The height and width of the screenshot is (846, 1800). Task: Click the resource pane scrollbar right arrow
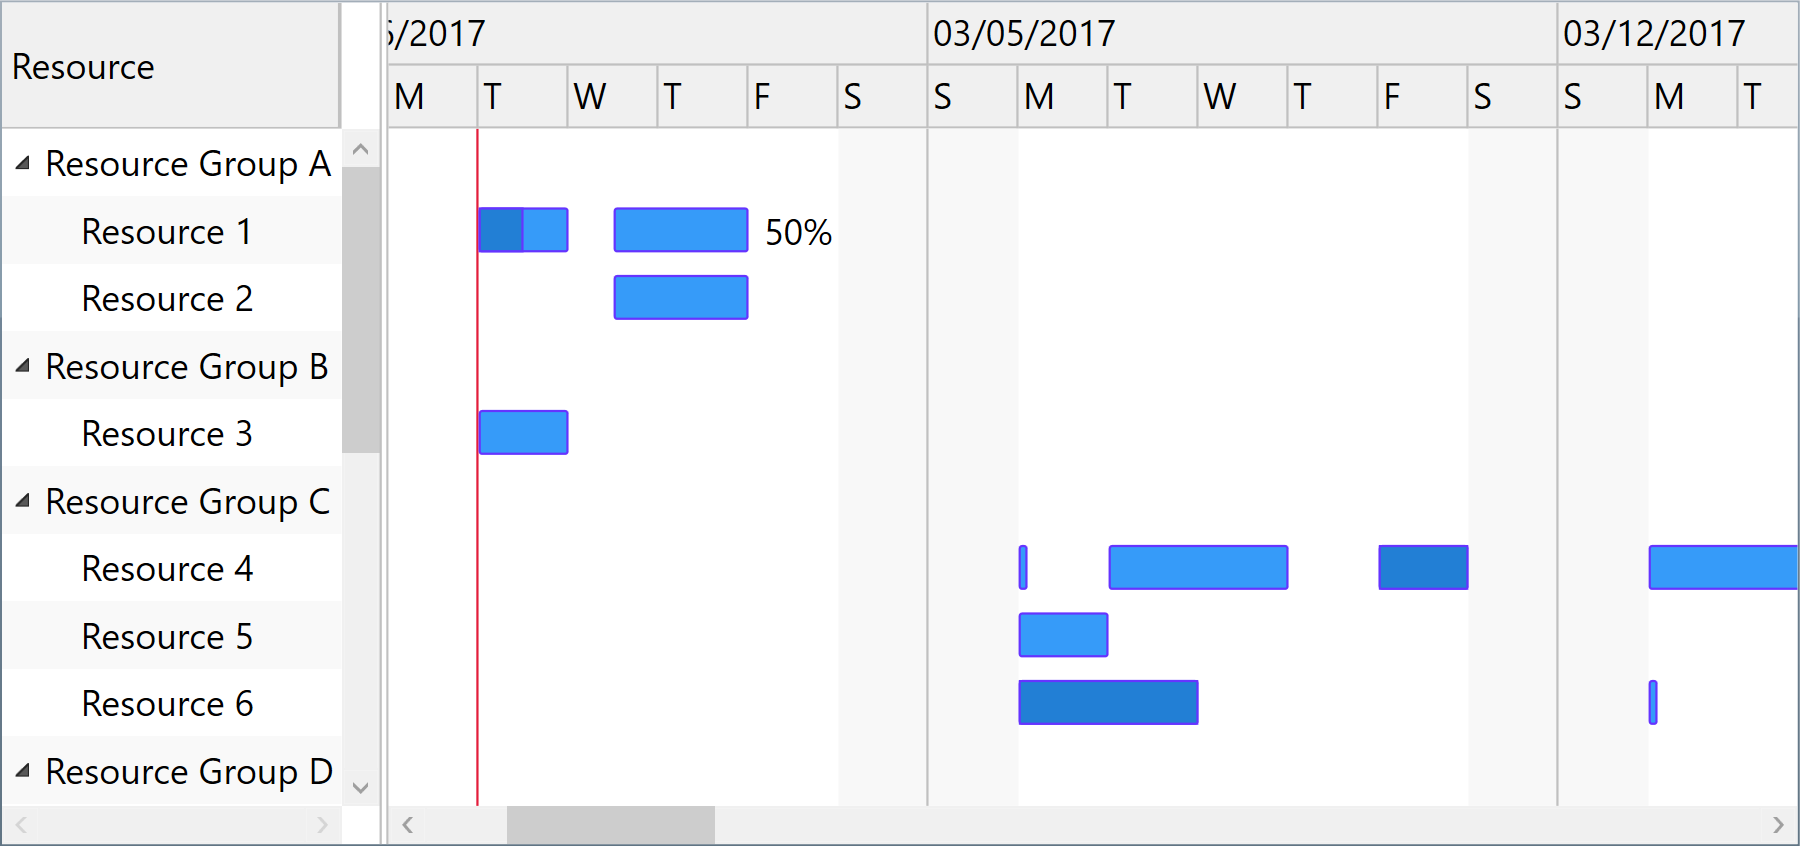click(x=320, y=824)
